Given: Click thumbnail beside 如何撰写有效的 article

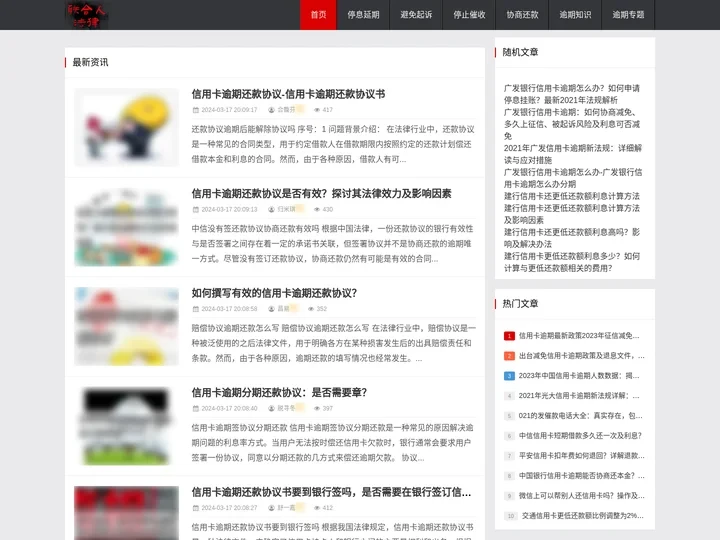Looking at the screenshot, I should (126, 326).
